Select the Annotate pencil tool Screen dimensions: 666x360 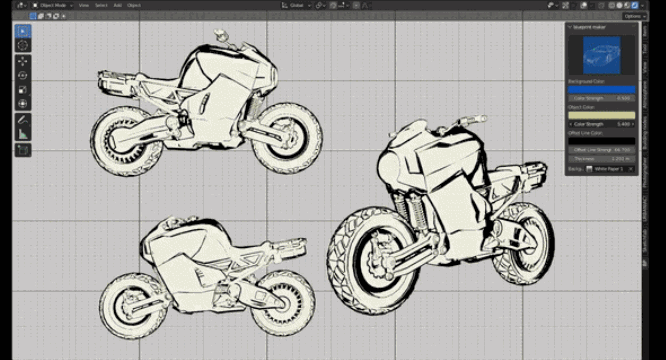(23, 120)
